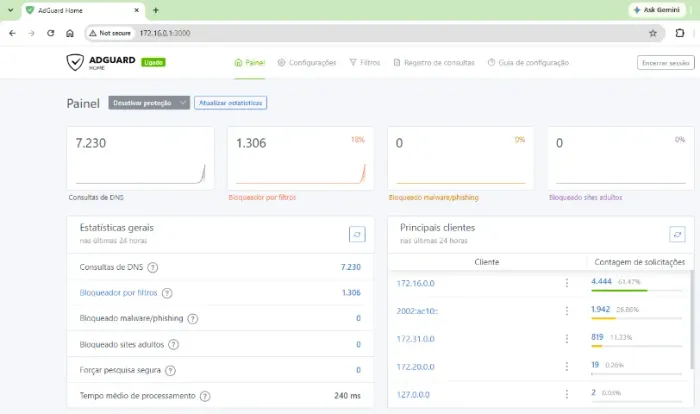Open options menu for client 2002:ac10::
700x414 pixels.
pos(567,311)
